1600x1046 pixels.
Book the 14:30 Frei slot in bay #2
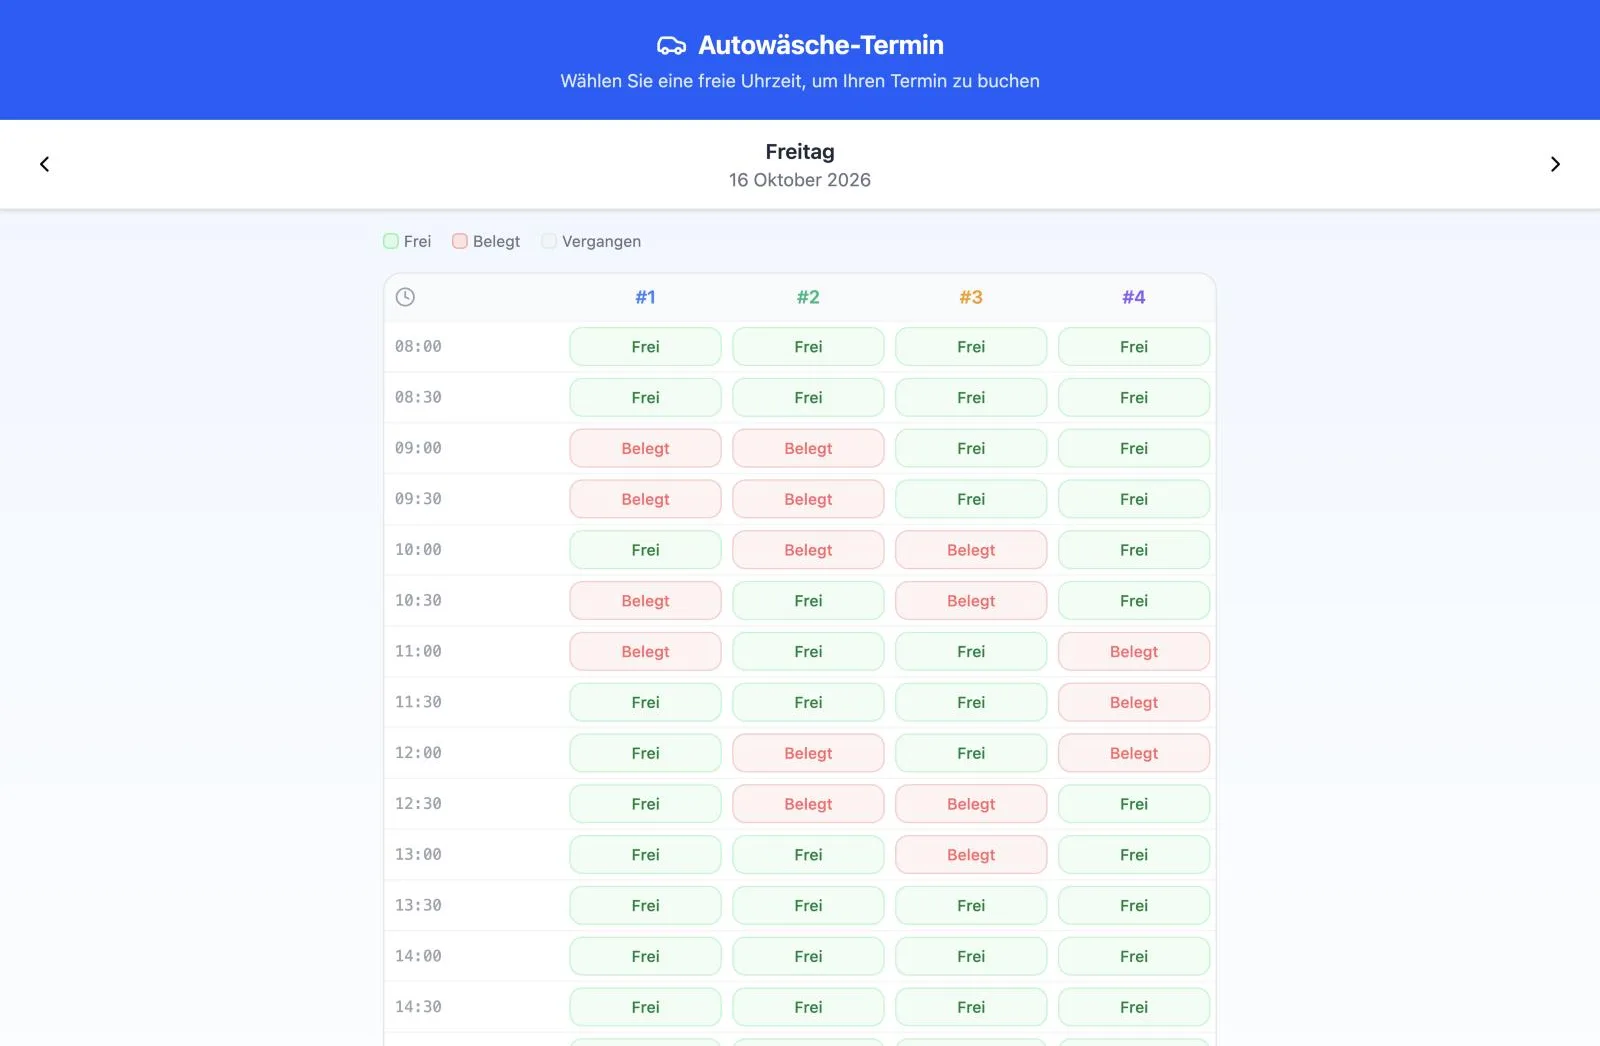[x=808, y=1008]
